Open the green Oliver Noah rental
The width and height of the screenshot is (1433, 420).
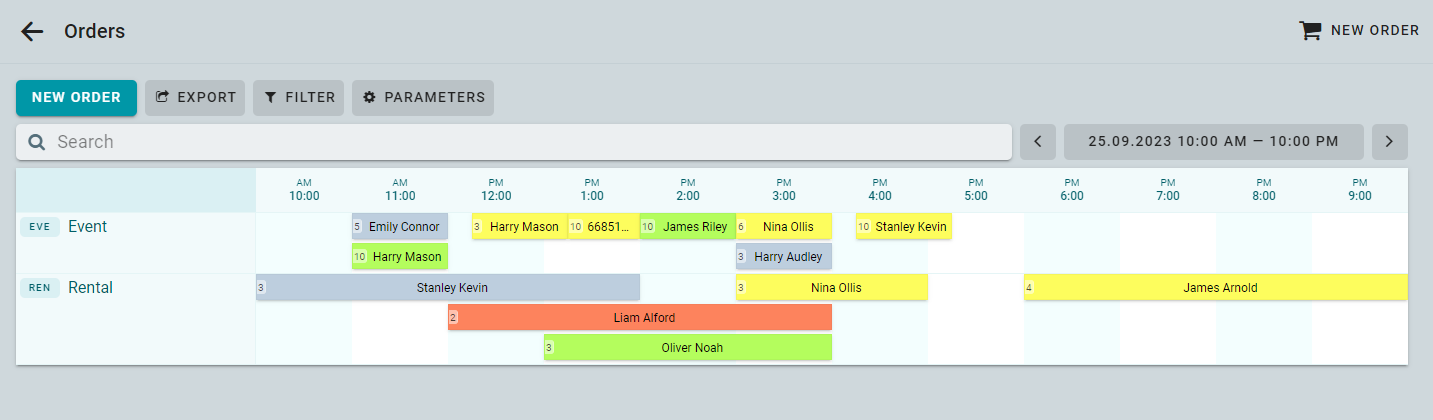click(688, 348)
